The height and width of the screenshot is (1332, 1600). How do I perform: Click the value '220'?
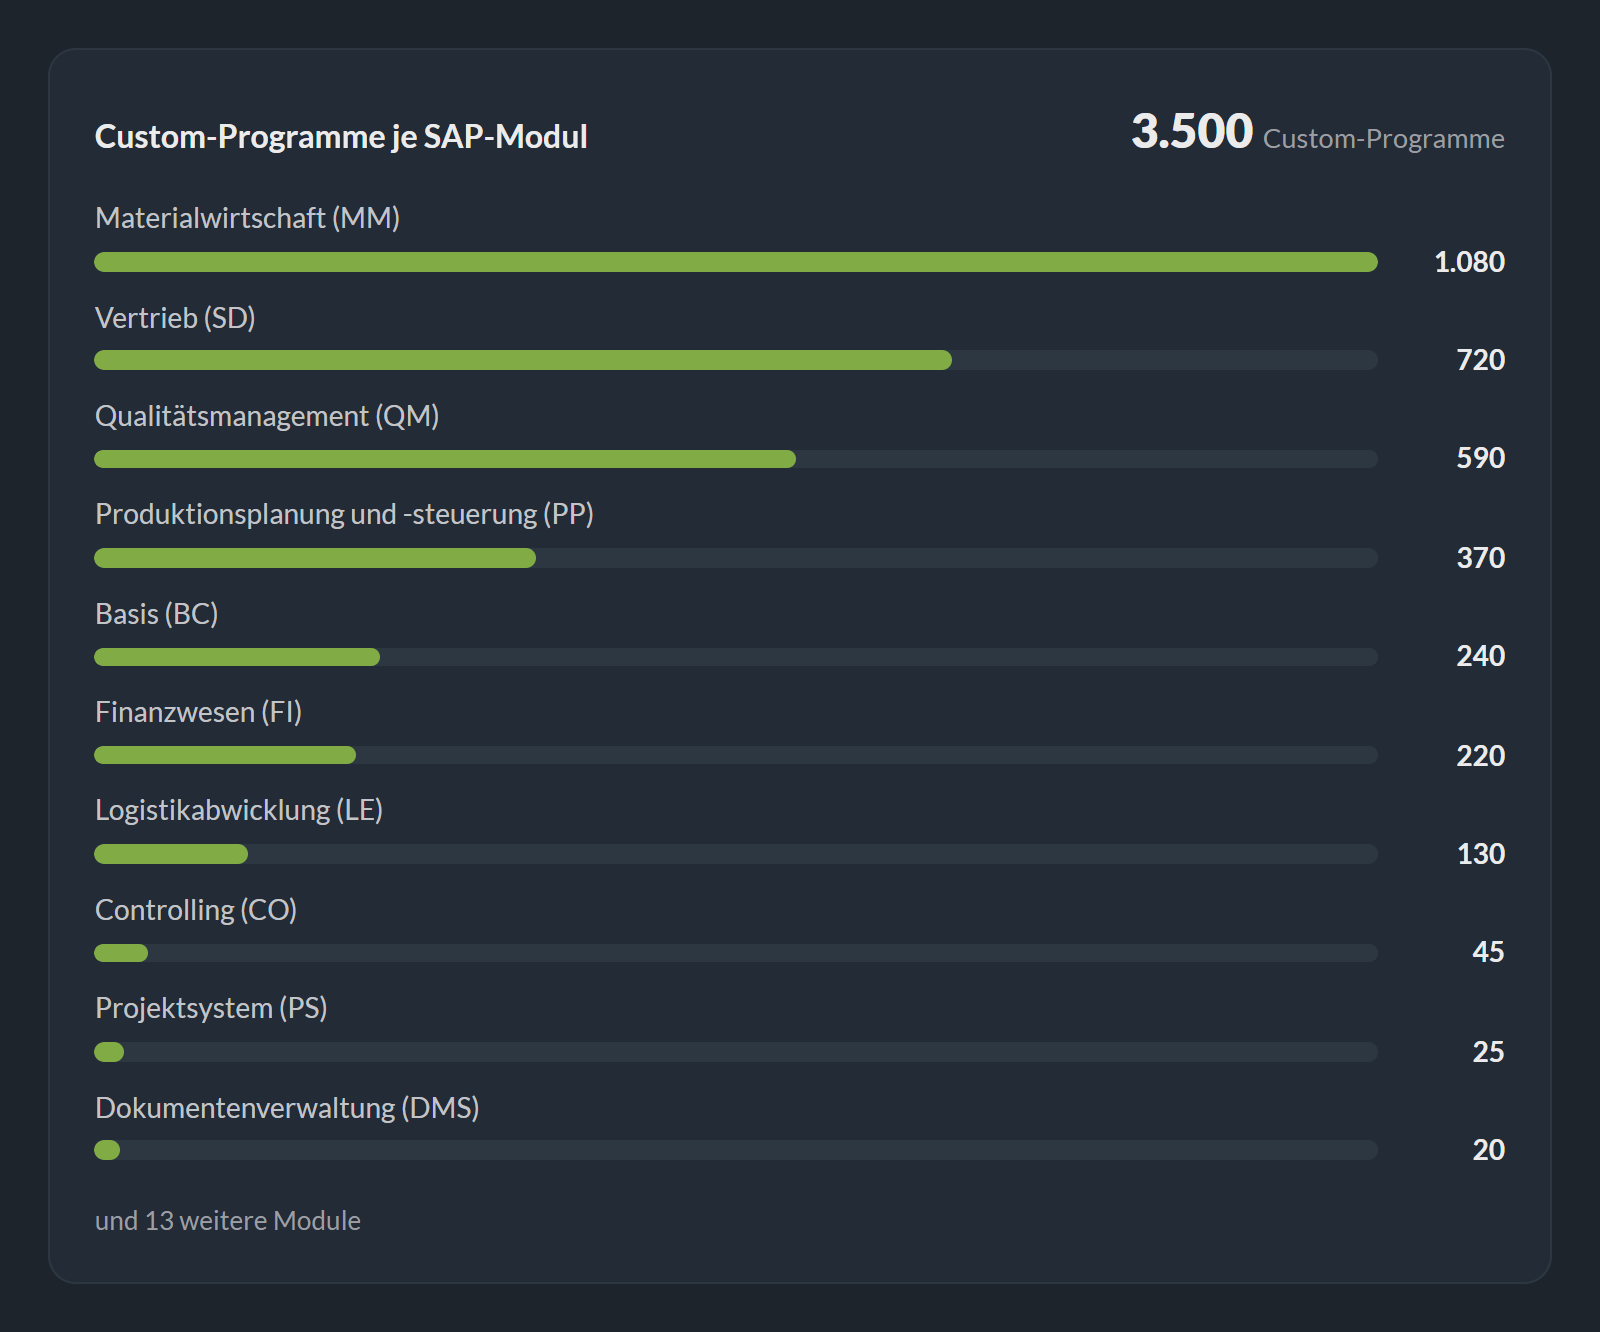pos(1480,756)
